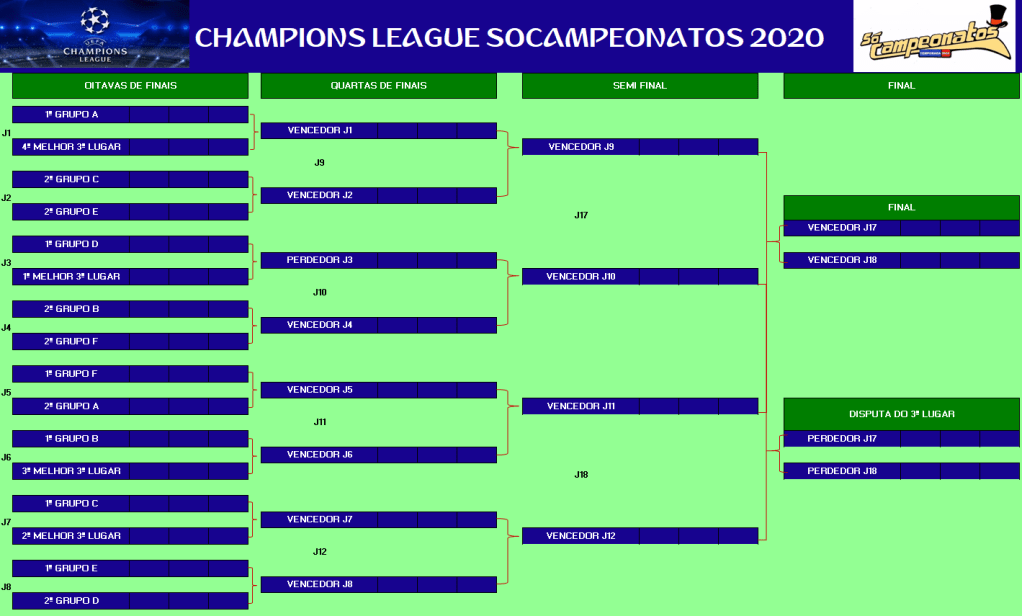Select the SEMI FINAL column header

click(x=639, y=86)
